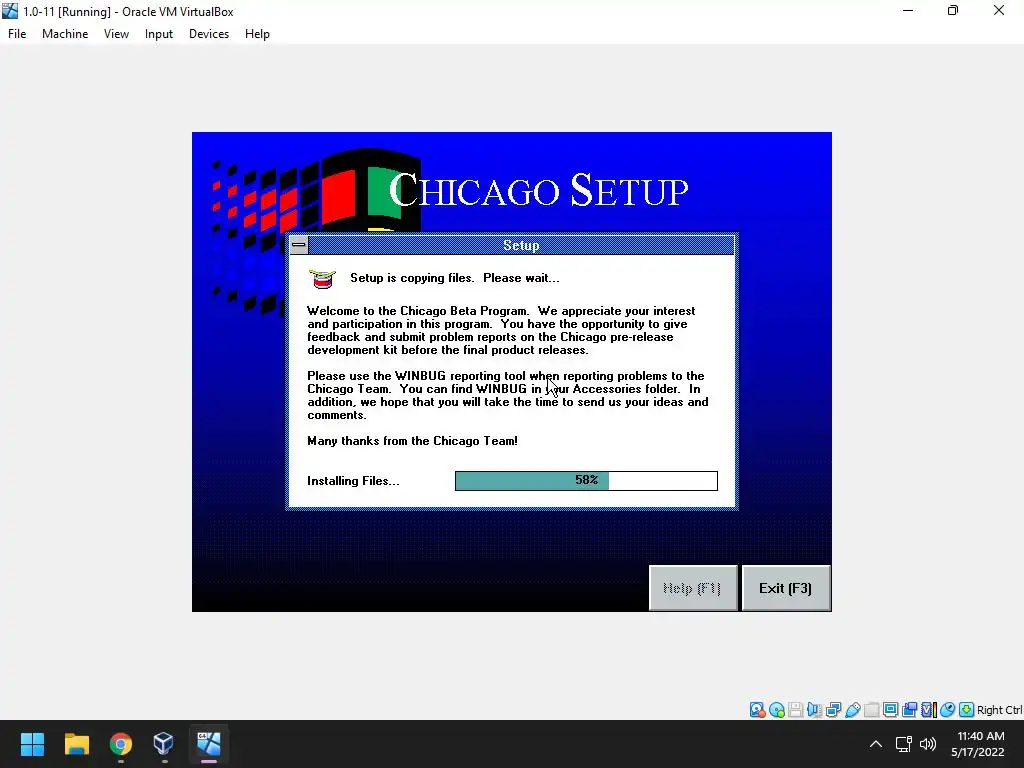Image resolution: width=1024 pixels, height=768 pixels.
Task: Click the USB devices status icon
Action: [852, 710]
